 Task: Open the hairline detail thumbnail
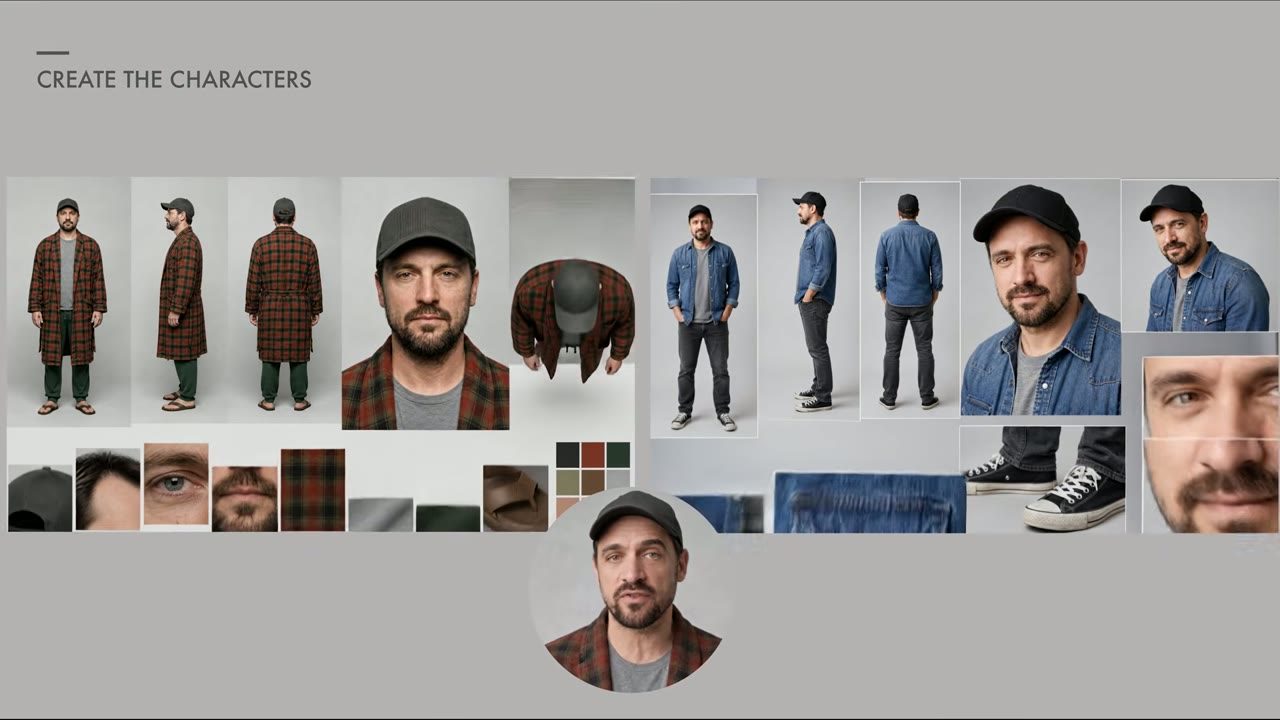tap(108, 489)
